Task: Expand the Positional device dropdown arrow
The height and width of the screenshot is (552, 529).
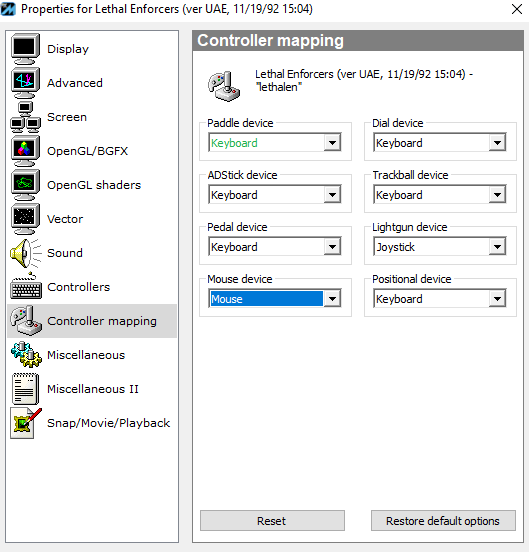Action: (497, 299)
